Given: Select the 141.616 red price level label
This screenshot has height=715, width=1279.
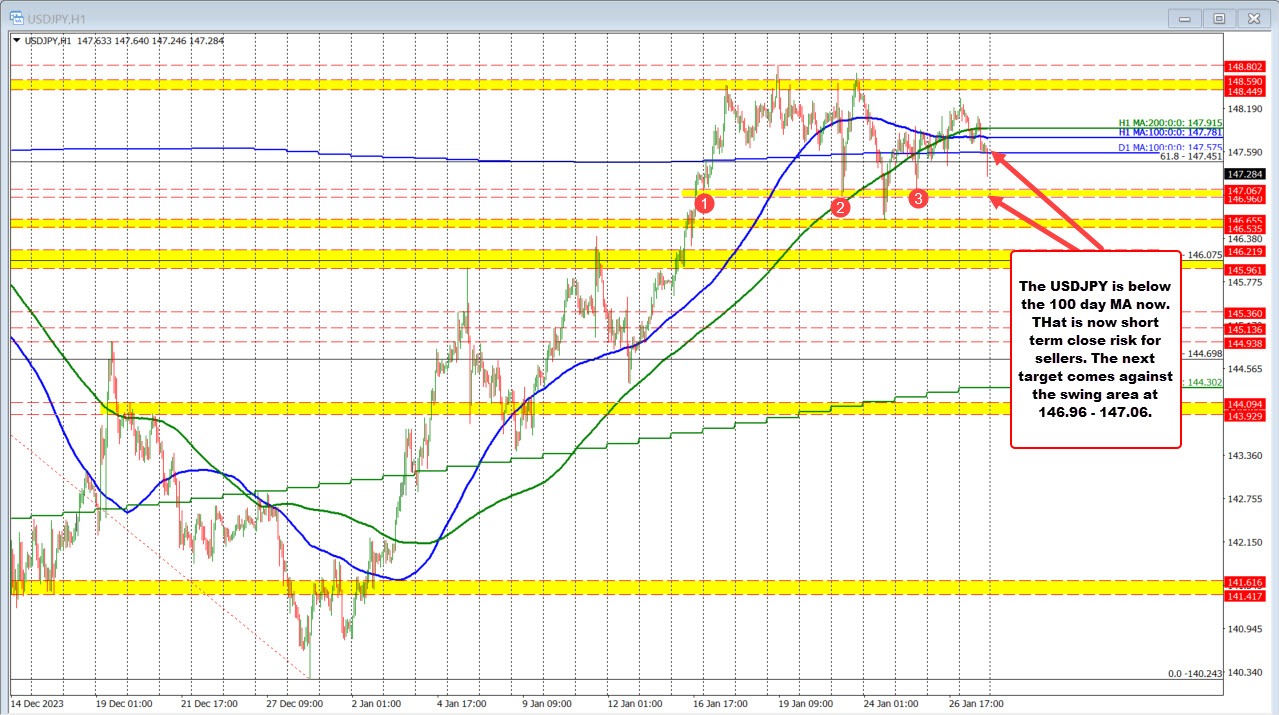Looking at the screenshot, I should pos(1246,582).
